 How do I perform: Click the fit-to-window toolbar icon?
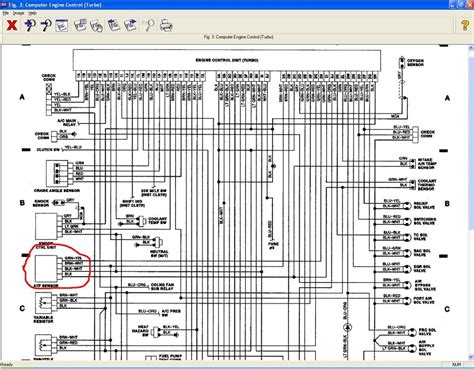click(62, 25)
